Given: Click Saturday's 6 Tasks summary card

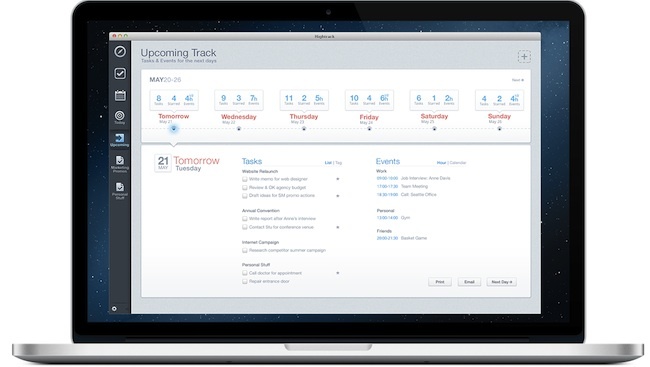Looking at the screenshot, I should (x=434, y=100).
